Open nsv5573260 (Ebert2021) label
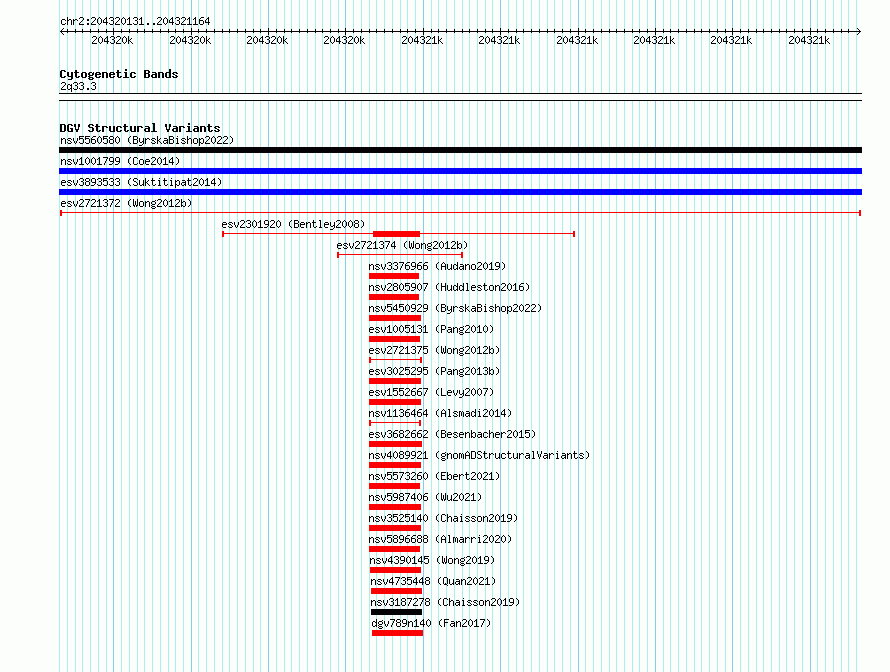Screen dimensions: 890x672 pos(434,476)
